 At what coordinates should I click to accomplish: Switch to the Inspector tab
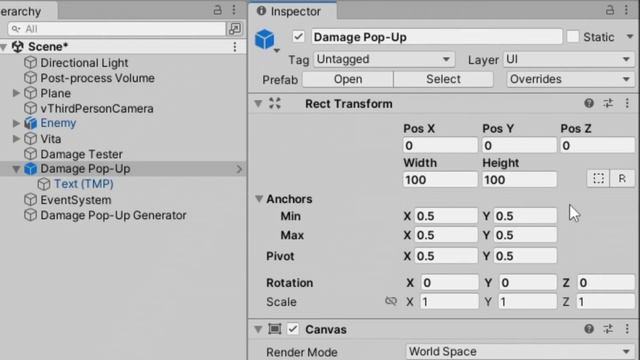pos(292,11)
